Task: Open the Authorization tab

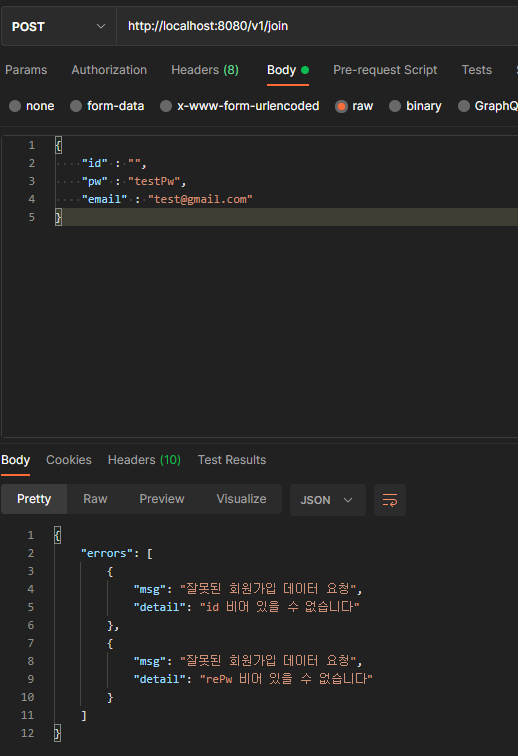Action: [109, 70]
